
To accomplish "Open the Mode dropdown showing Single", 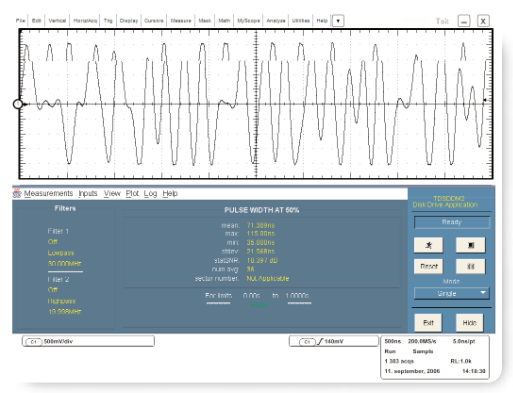I will point(452,294).
